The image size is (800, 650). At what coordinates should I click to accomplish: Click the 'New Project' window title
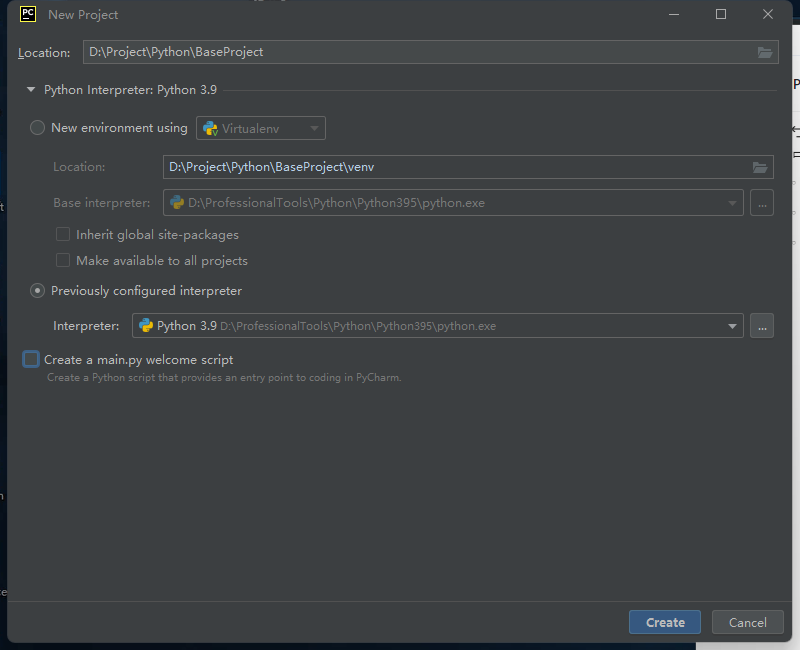83,15
